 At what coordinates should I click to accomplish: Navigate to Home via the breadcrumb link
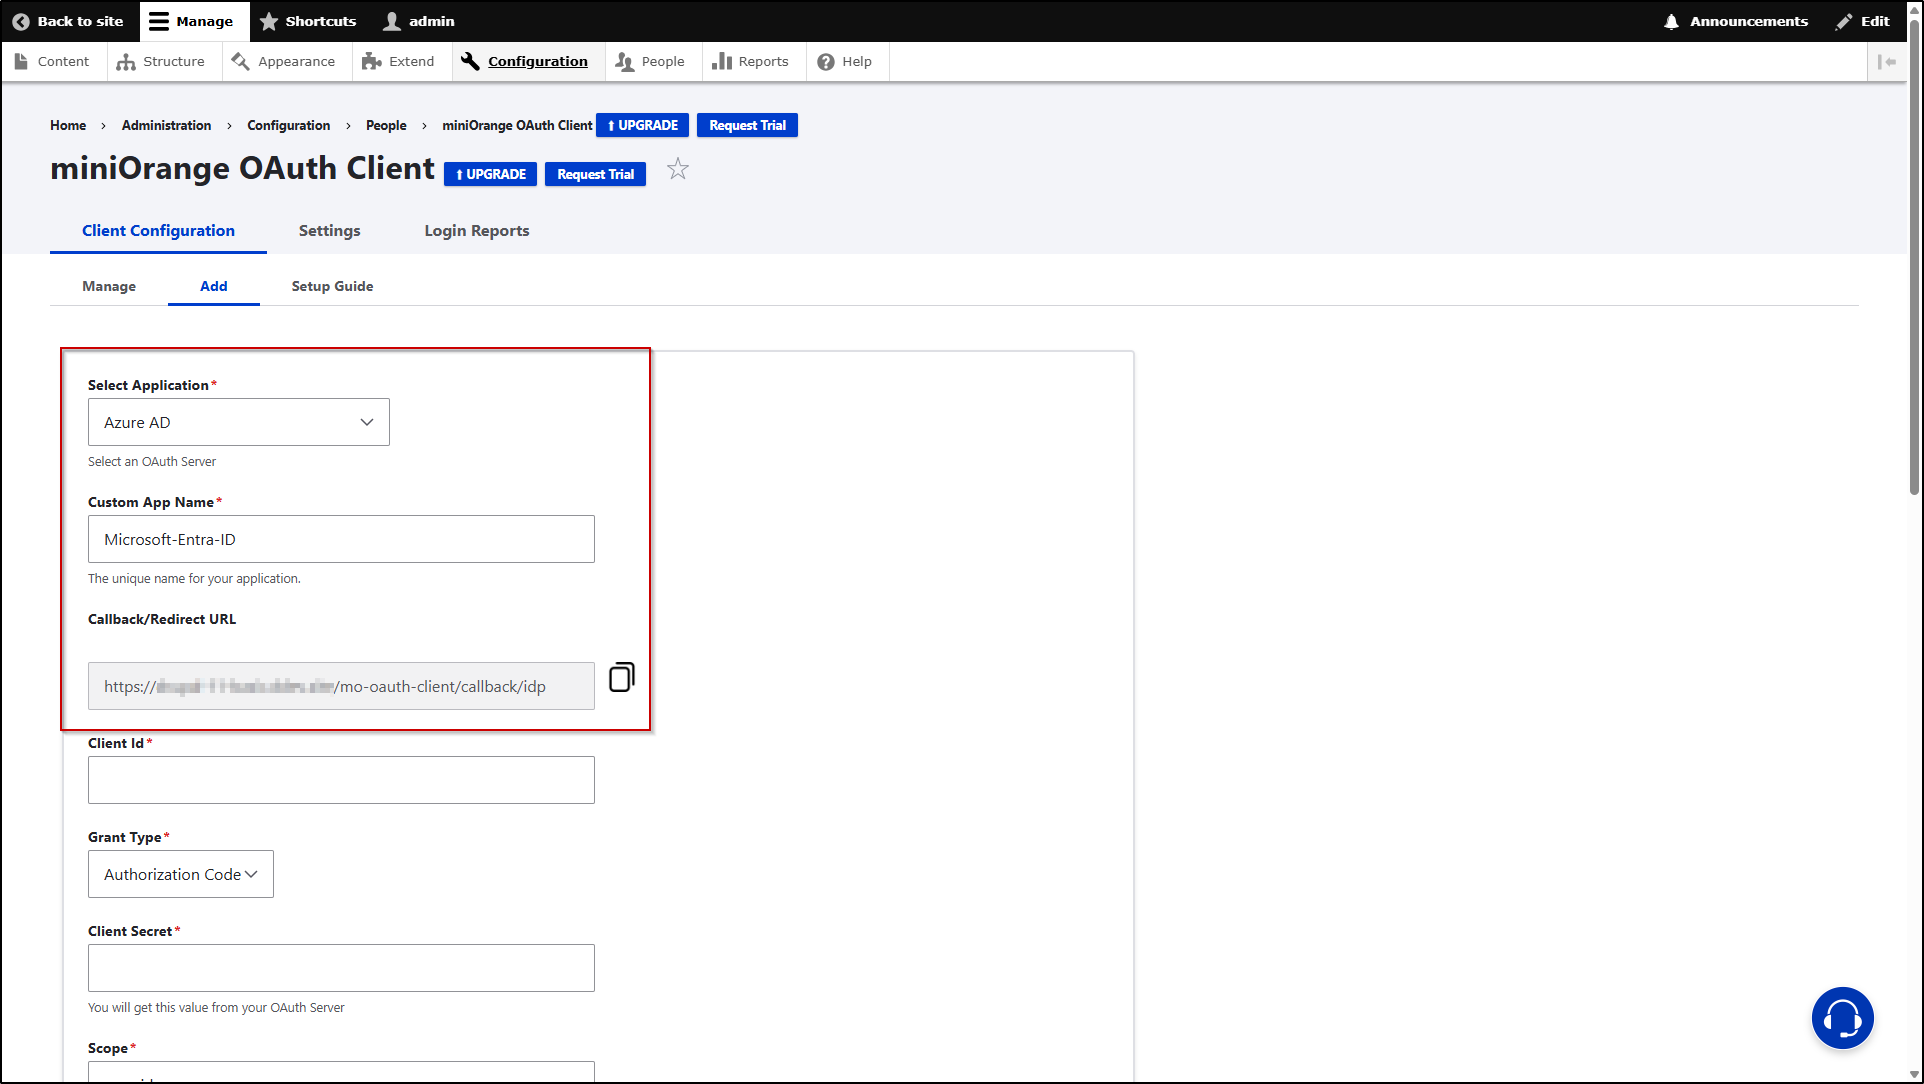67,125
